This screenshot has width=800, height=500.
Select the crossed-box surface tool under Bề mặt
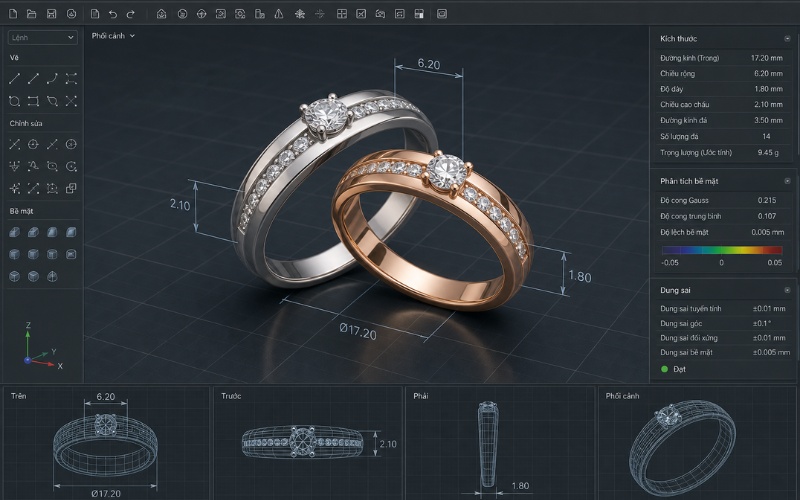71,254
